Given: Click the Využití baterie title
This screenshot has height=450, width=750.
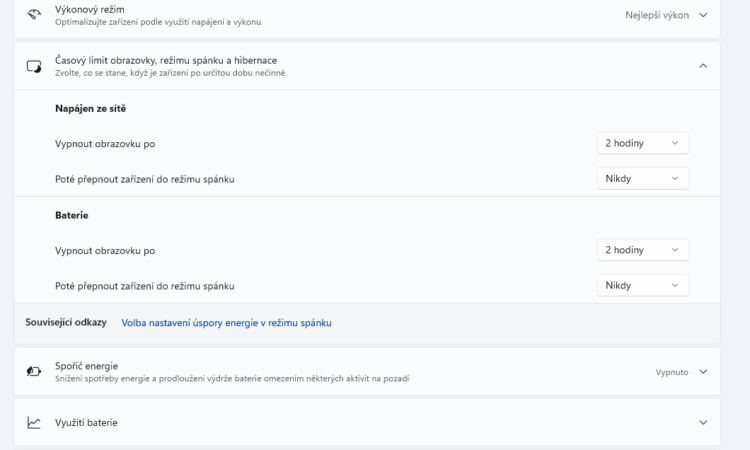Looking at the screenshot, I should [86, 423].
